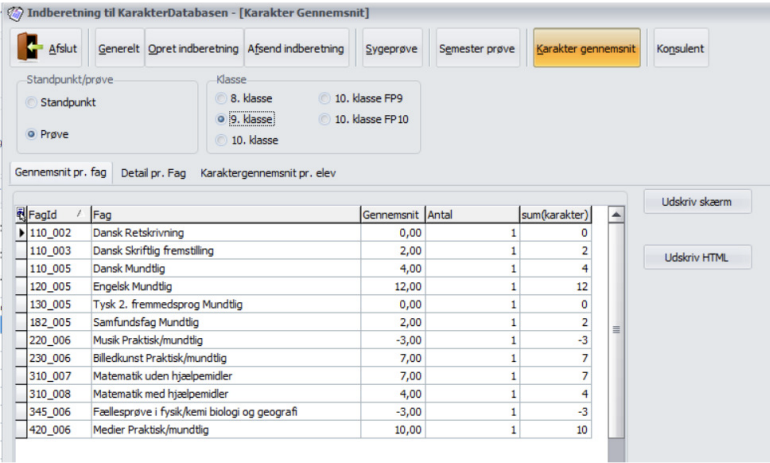Click FagId cell 110_003

tap(58, 250)
